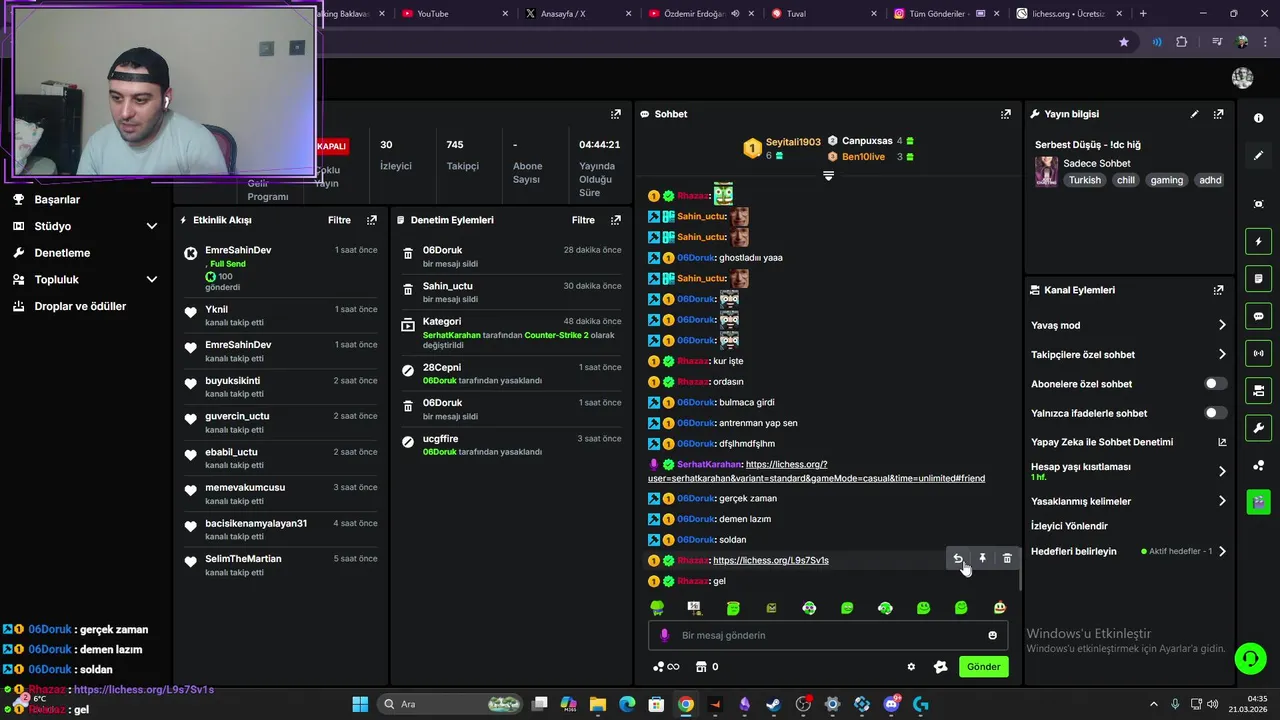The height and width of the screenshot is (720, 1280).
Task: Click the first green blob emote shortcut
Action: coord(657,608)
